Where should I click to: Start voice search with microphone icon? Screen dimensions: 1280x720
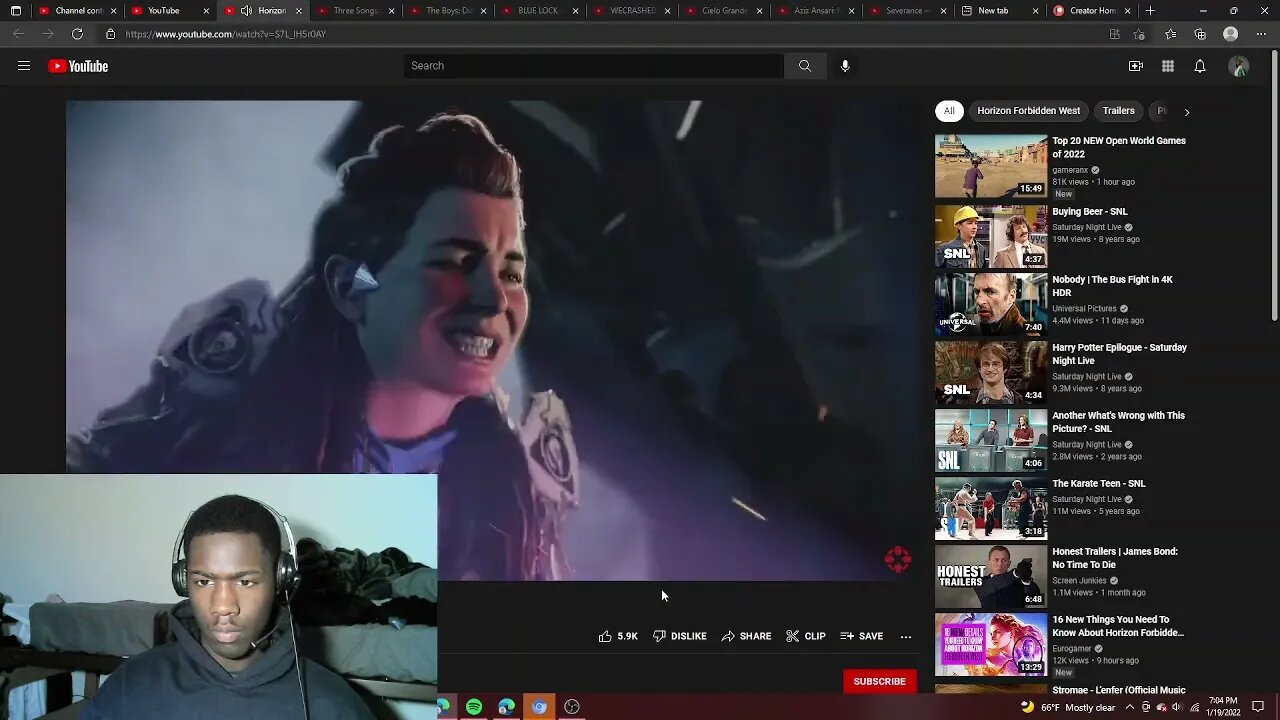[x=845, y=66]
